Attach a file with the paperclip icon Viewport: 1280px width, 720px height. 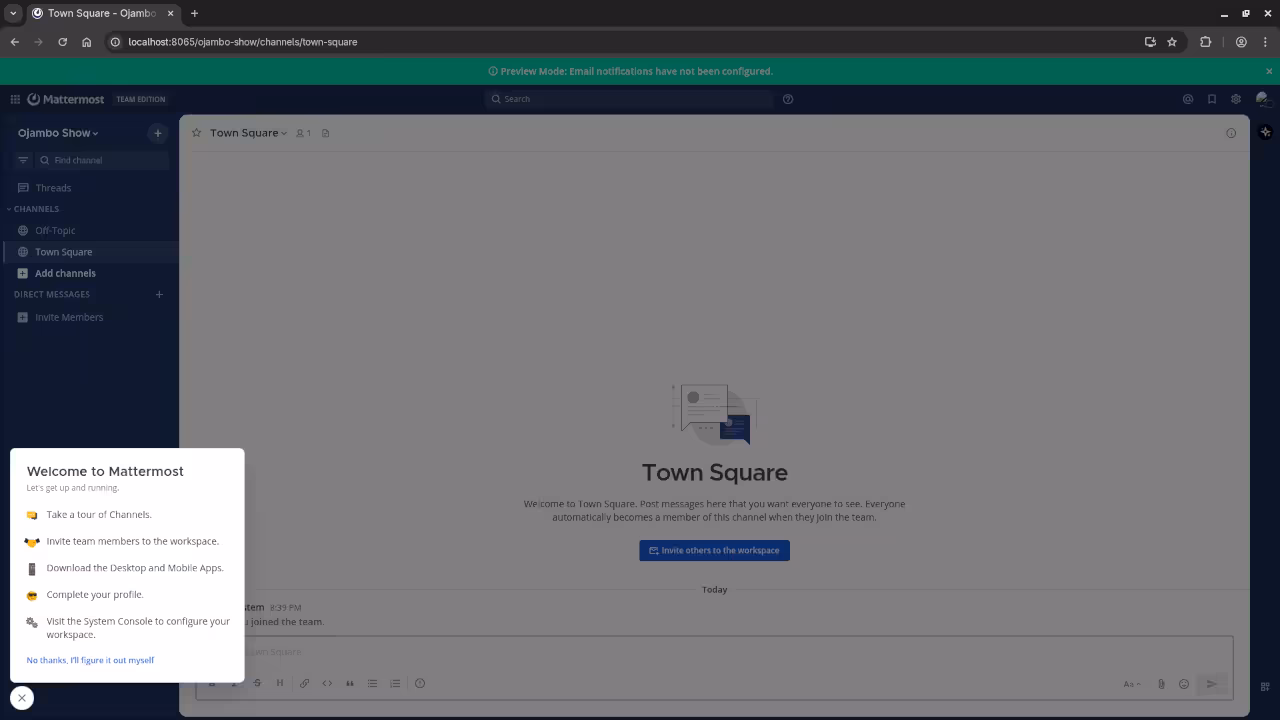point(1161,684)
